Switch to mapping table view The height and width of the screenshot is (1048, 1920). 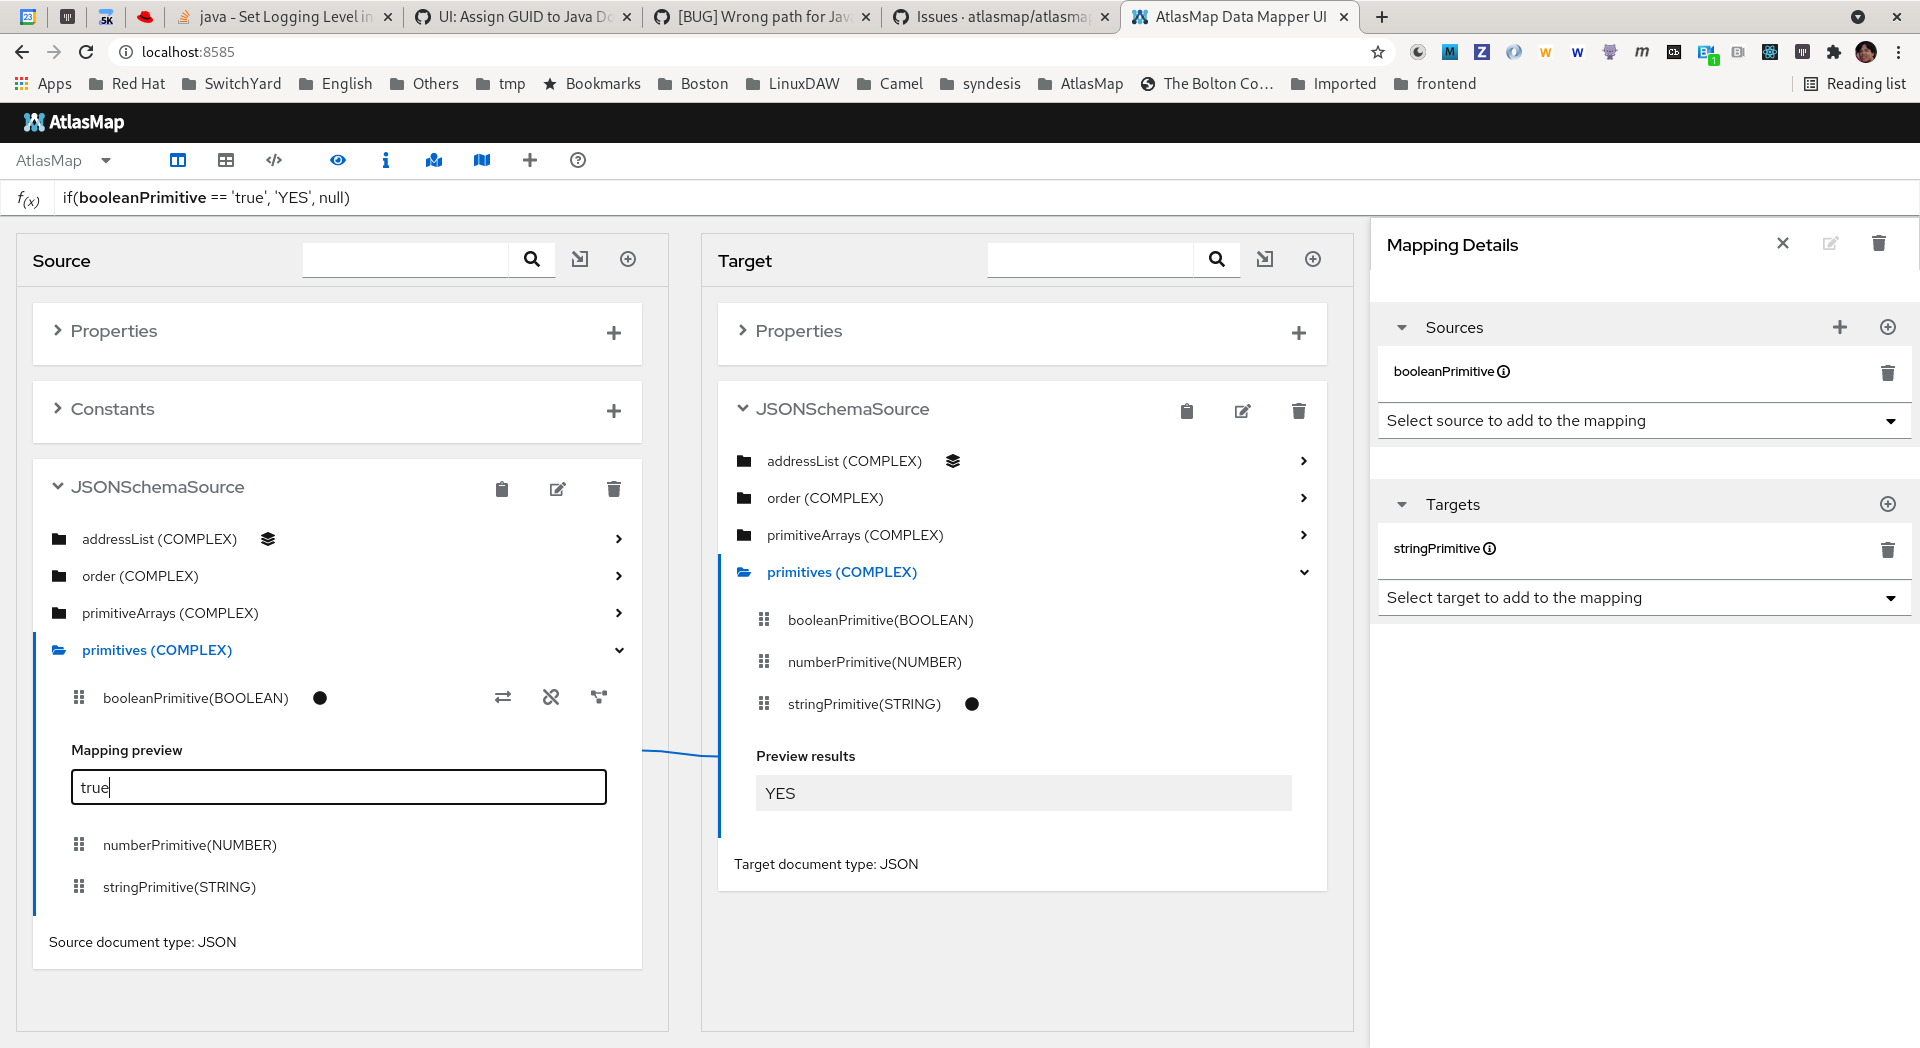[226, 160]
